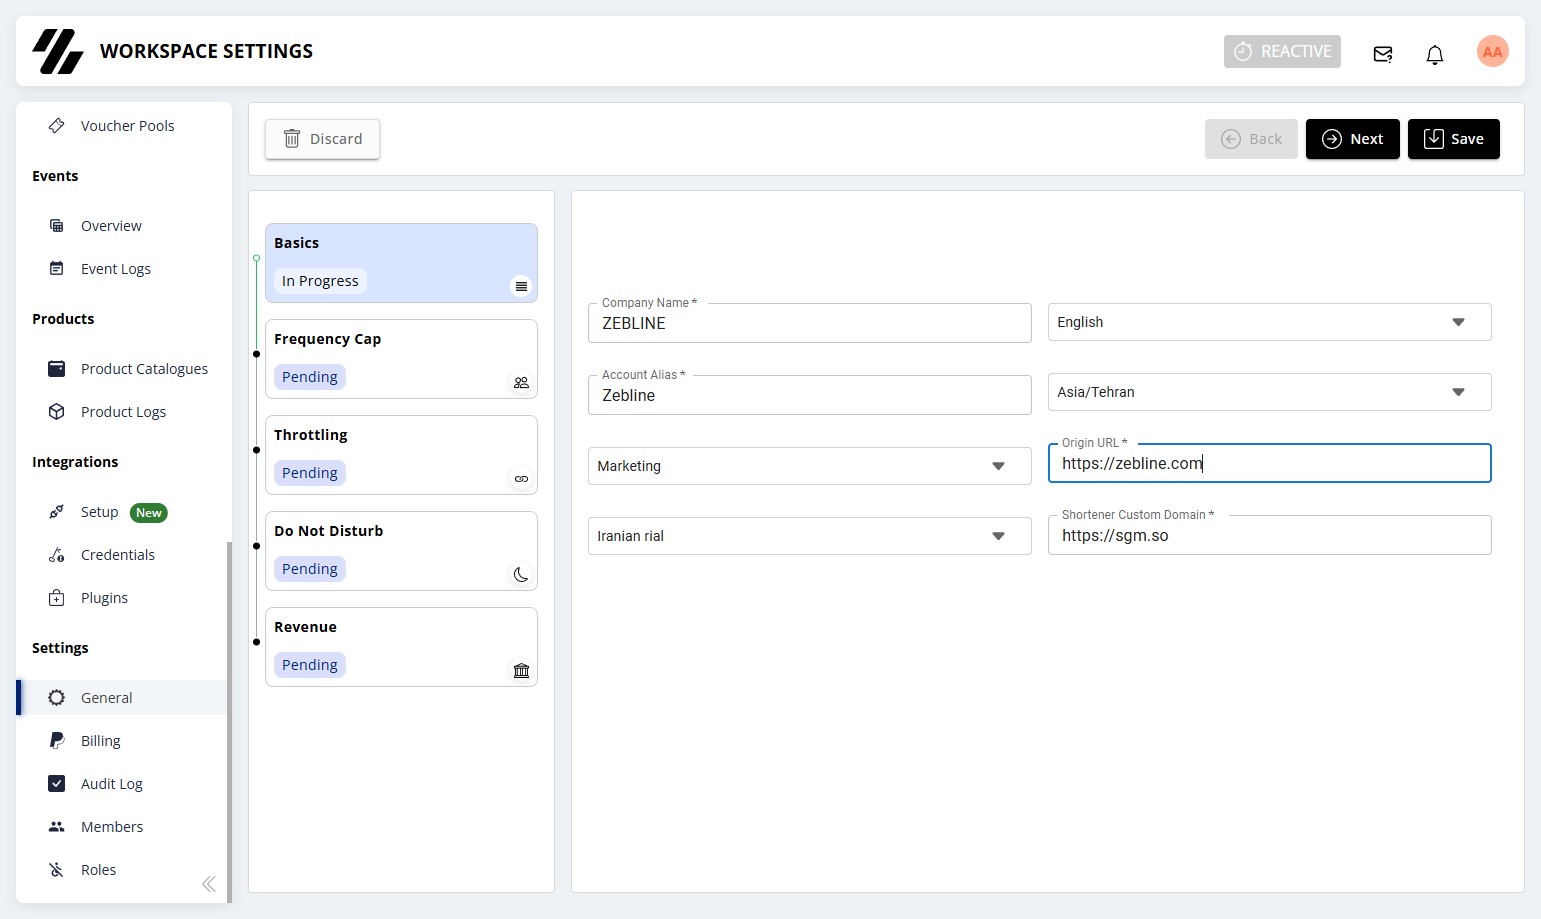This screenshot has height=919, width=1541.
Task: Click the Pending label under Revenue
Action: click(x=310, y=665)
